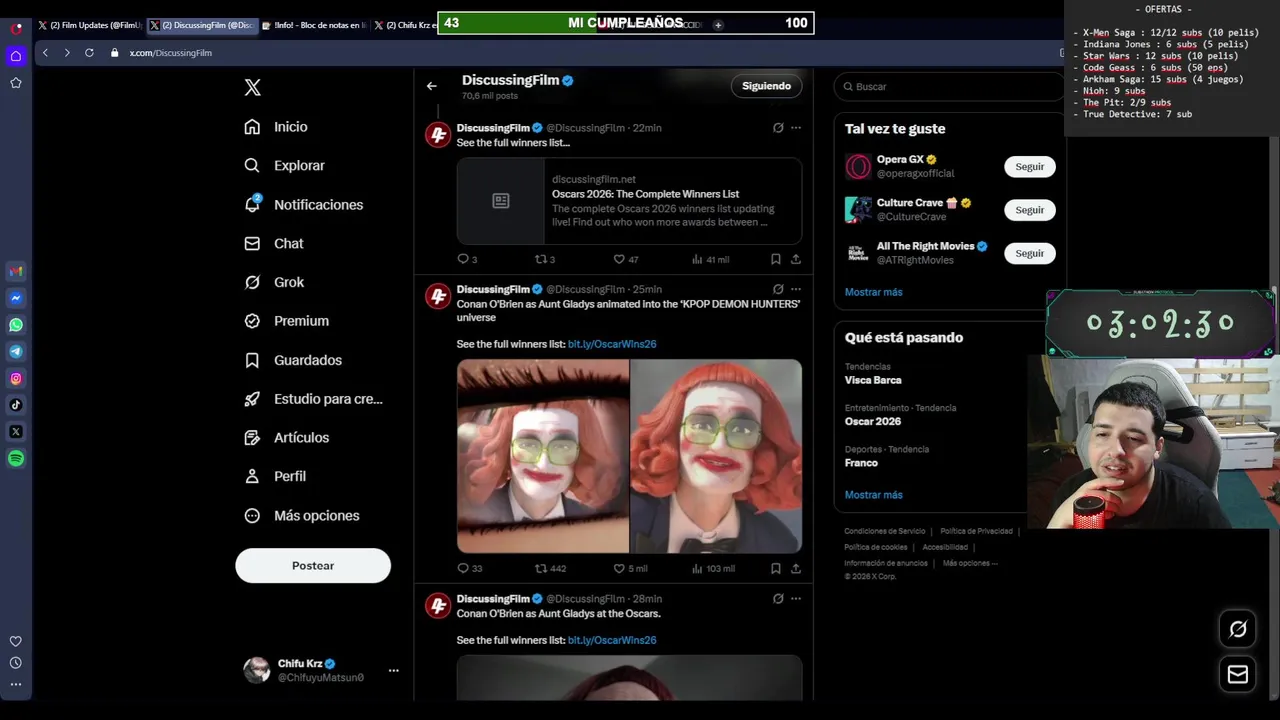Open Instagram in the browser sidebar
The width and height of the screenshot is (1280, 720).
click(16, 378)
